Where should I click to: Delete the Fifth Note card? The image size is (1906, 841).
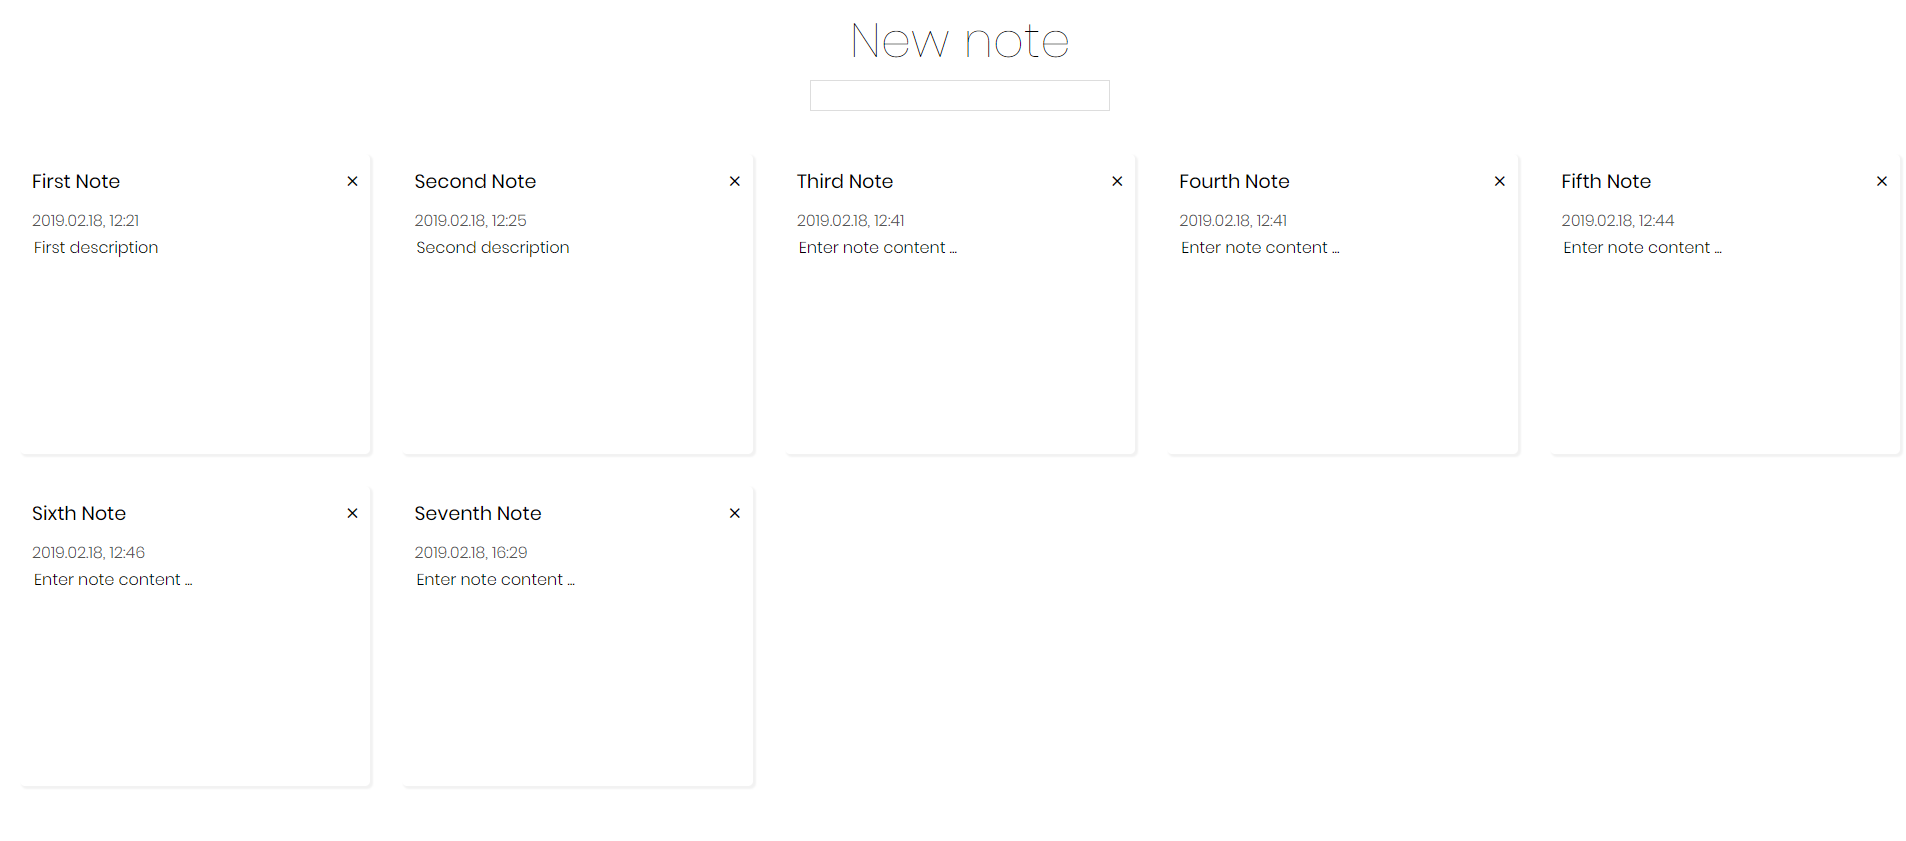click(x=1881, y=181)
